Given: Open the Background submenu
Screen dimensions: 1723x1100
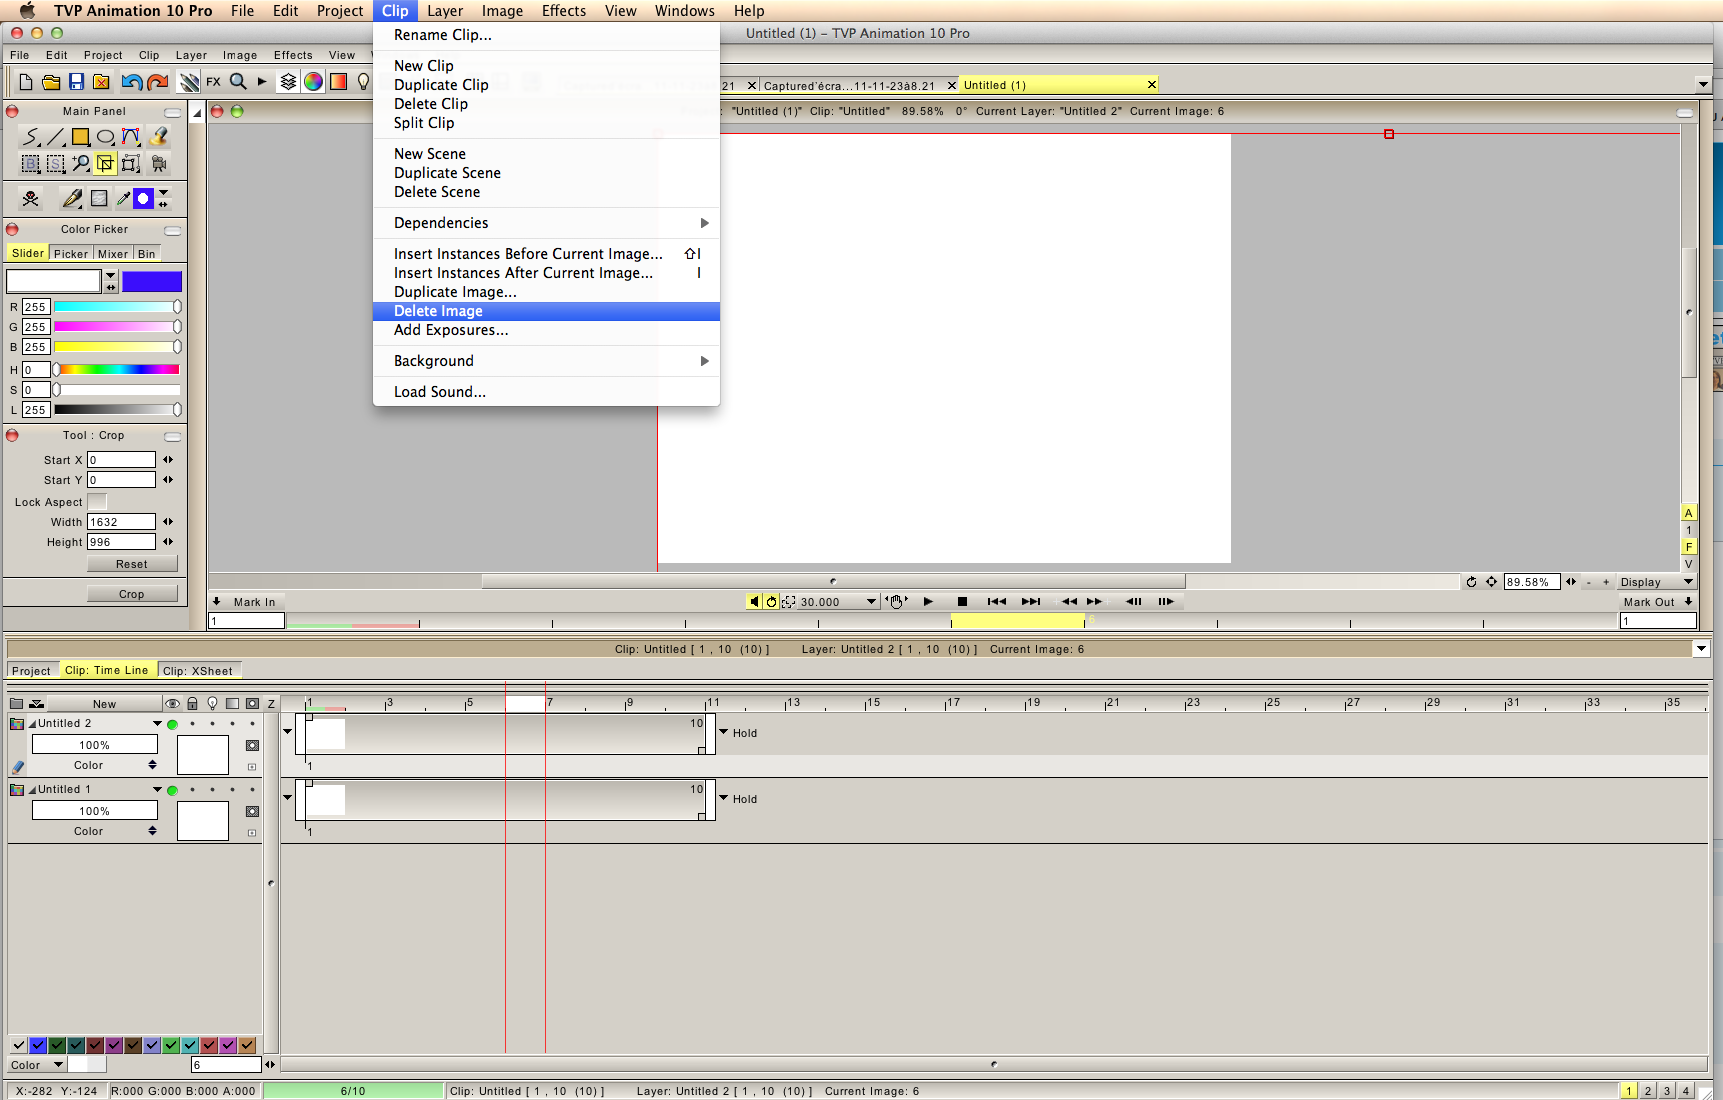Looking at the screenshot, I should click(546, 361).
